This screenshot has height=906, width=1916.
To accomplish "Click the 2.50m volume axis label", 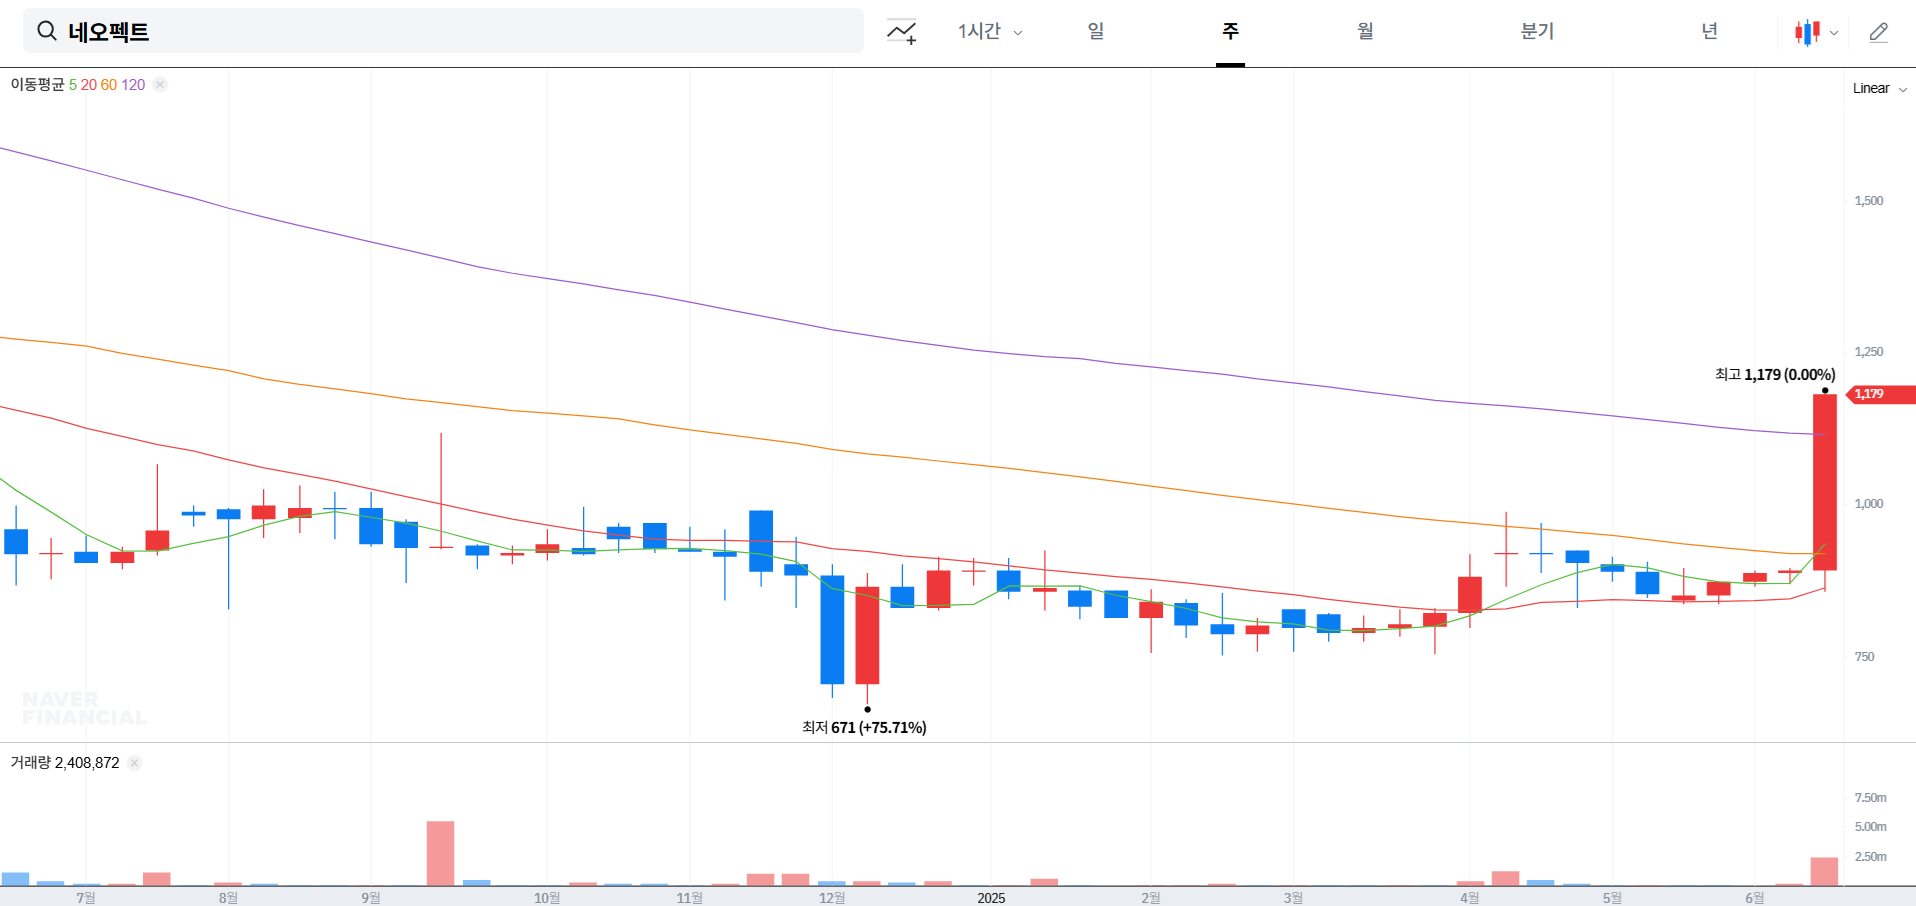I will tap(1870, 857).
